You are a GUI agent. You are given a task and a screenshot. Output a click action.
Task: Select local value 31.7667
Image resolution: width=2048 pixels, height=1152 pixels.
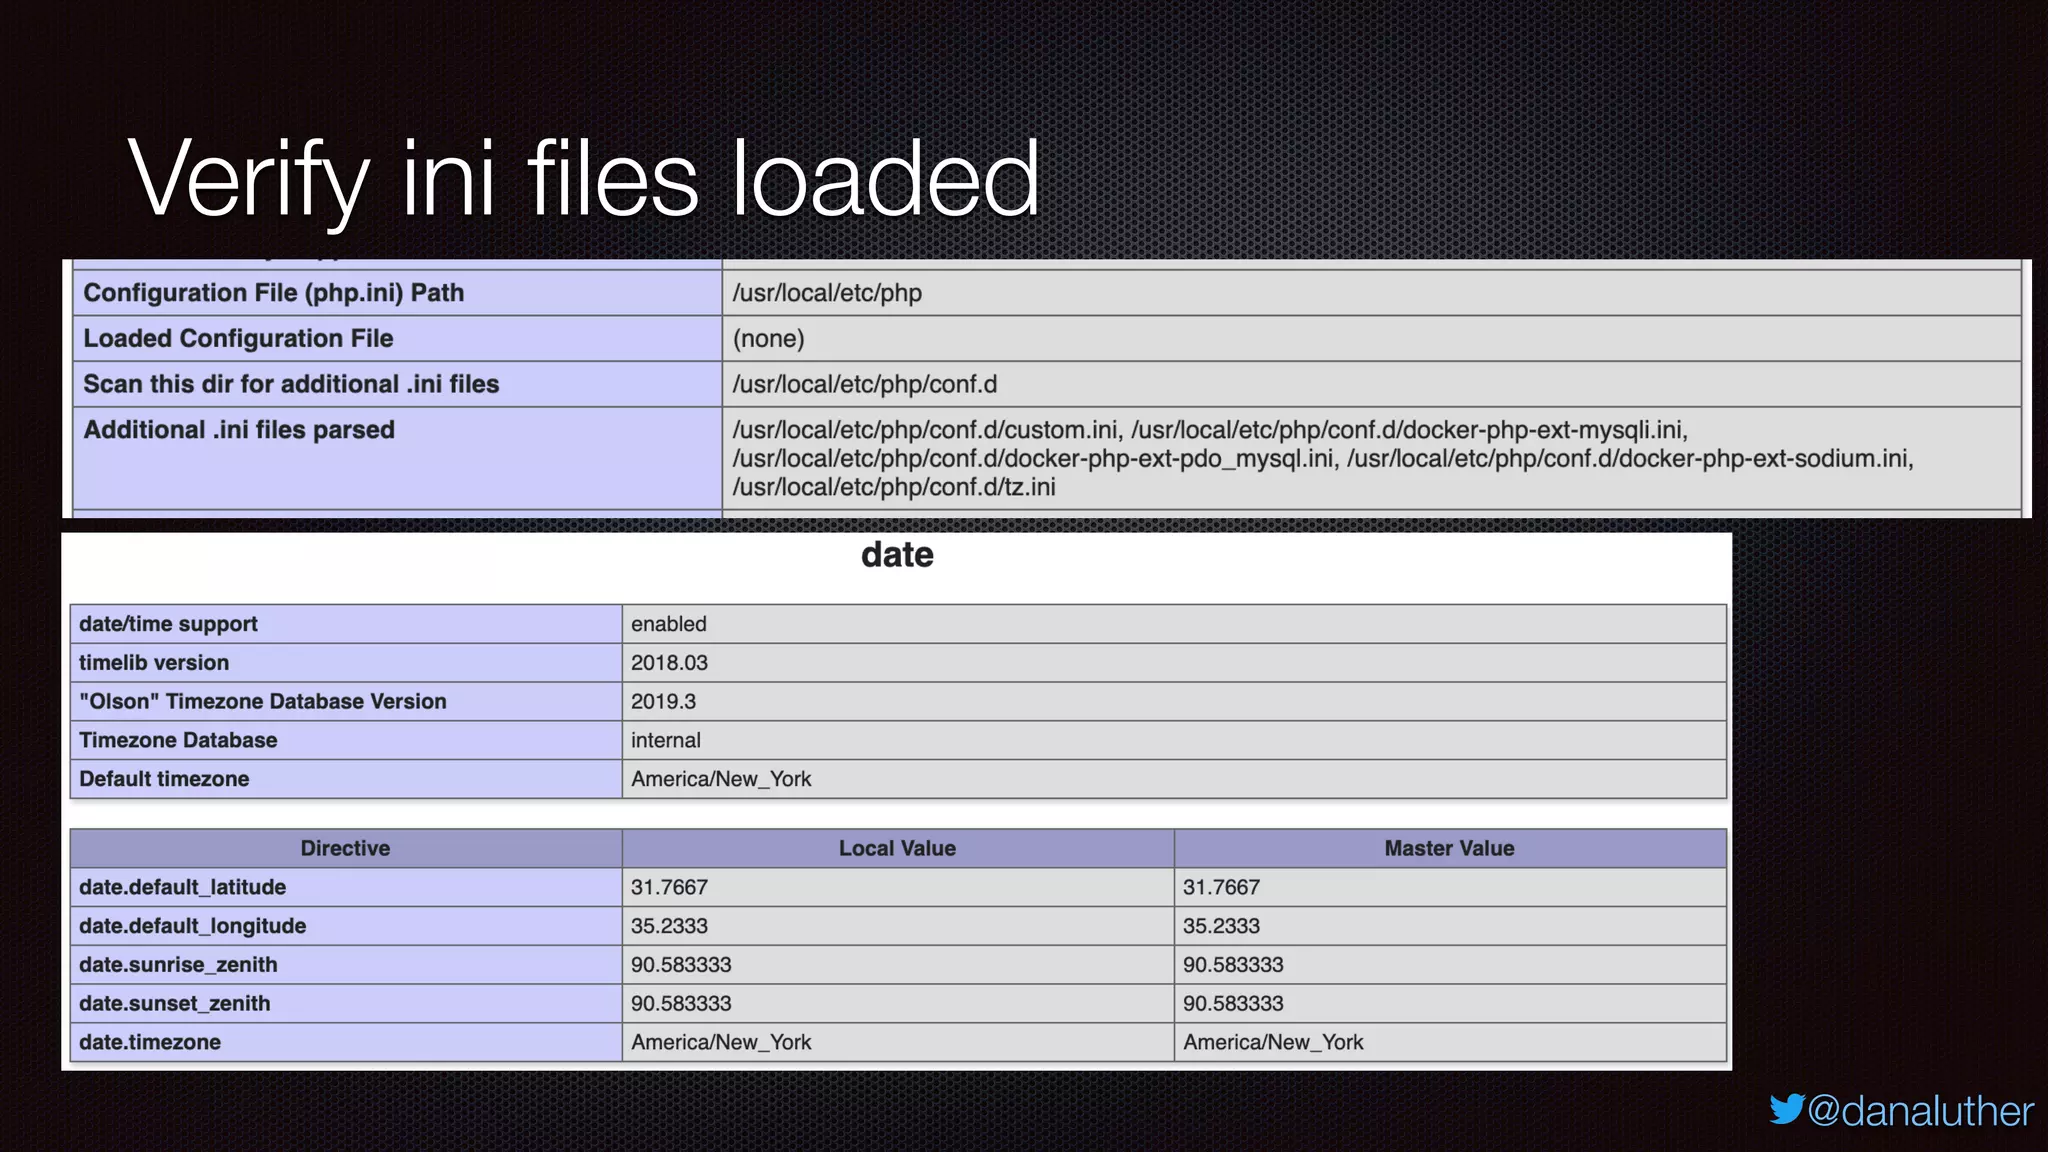point(669,887)
